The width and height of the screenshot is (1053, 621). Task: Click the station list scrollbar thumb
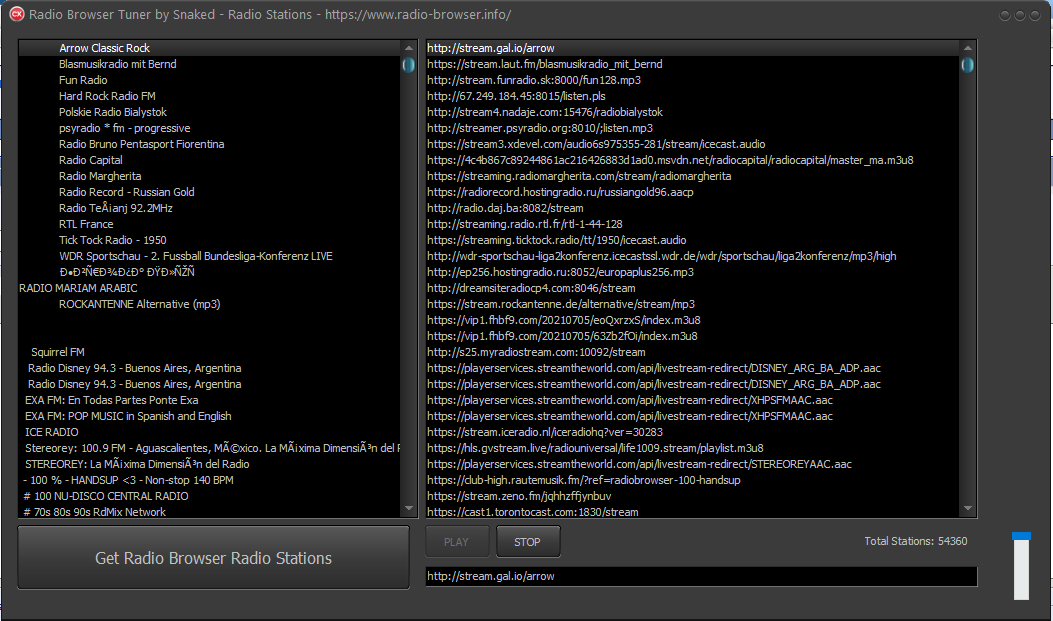pyautogui.click(x=408, y=64)
